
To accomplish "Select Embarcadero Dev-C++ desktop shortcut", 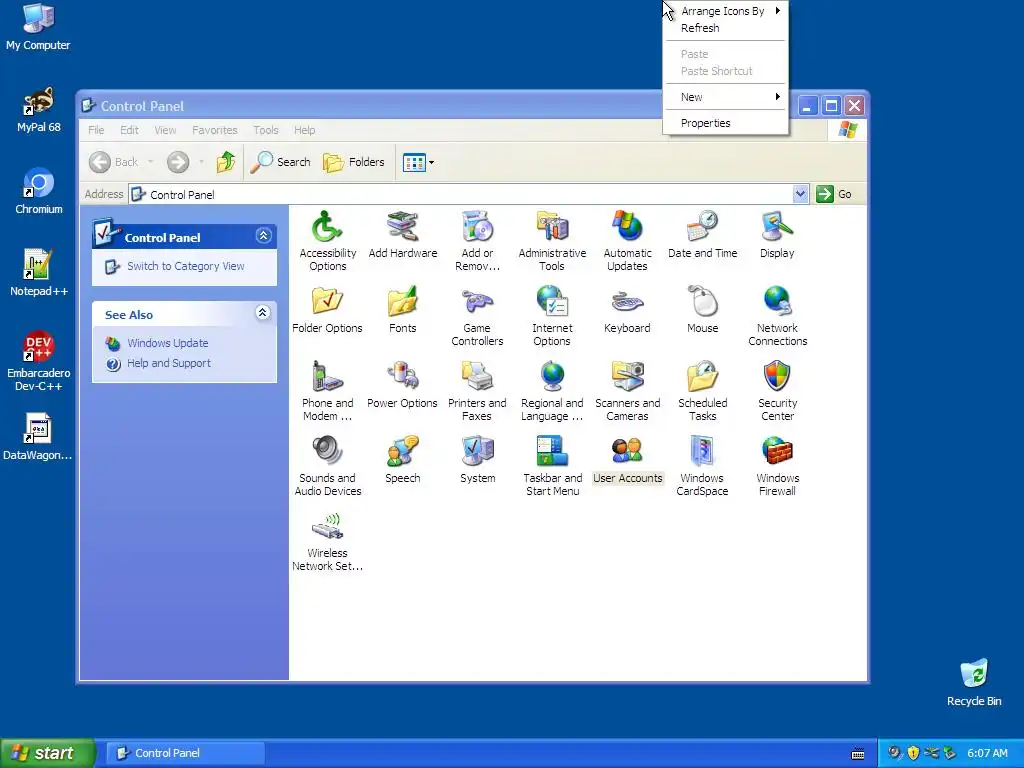I will coord(39,361).
